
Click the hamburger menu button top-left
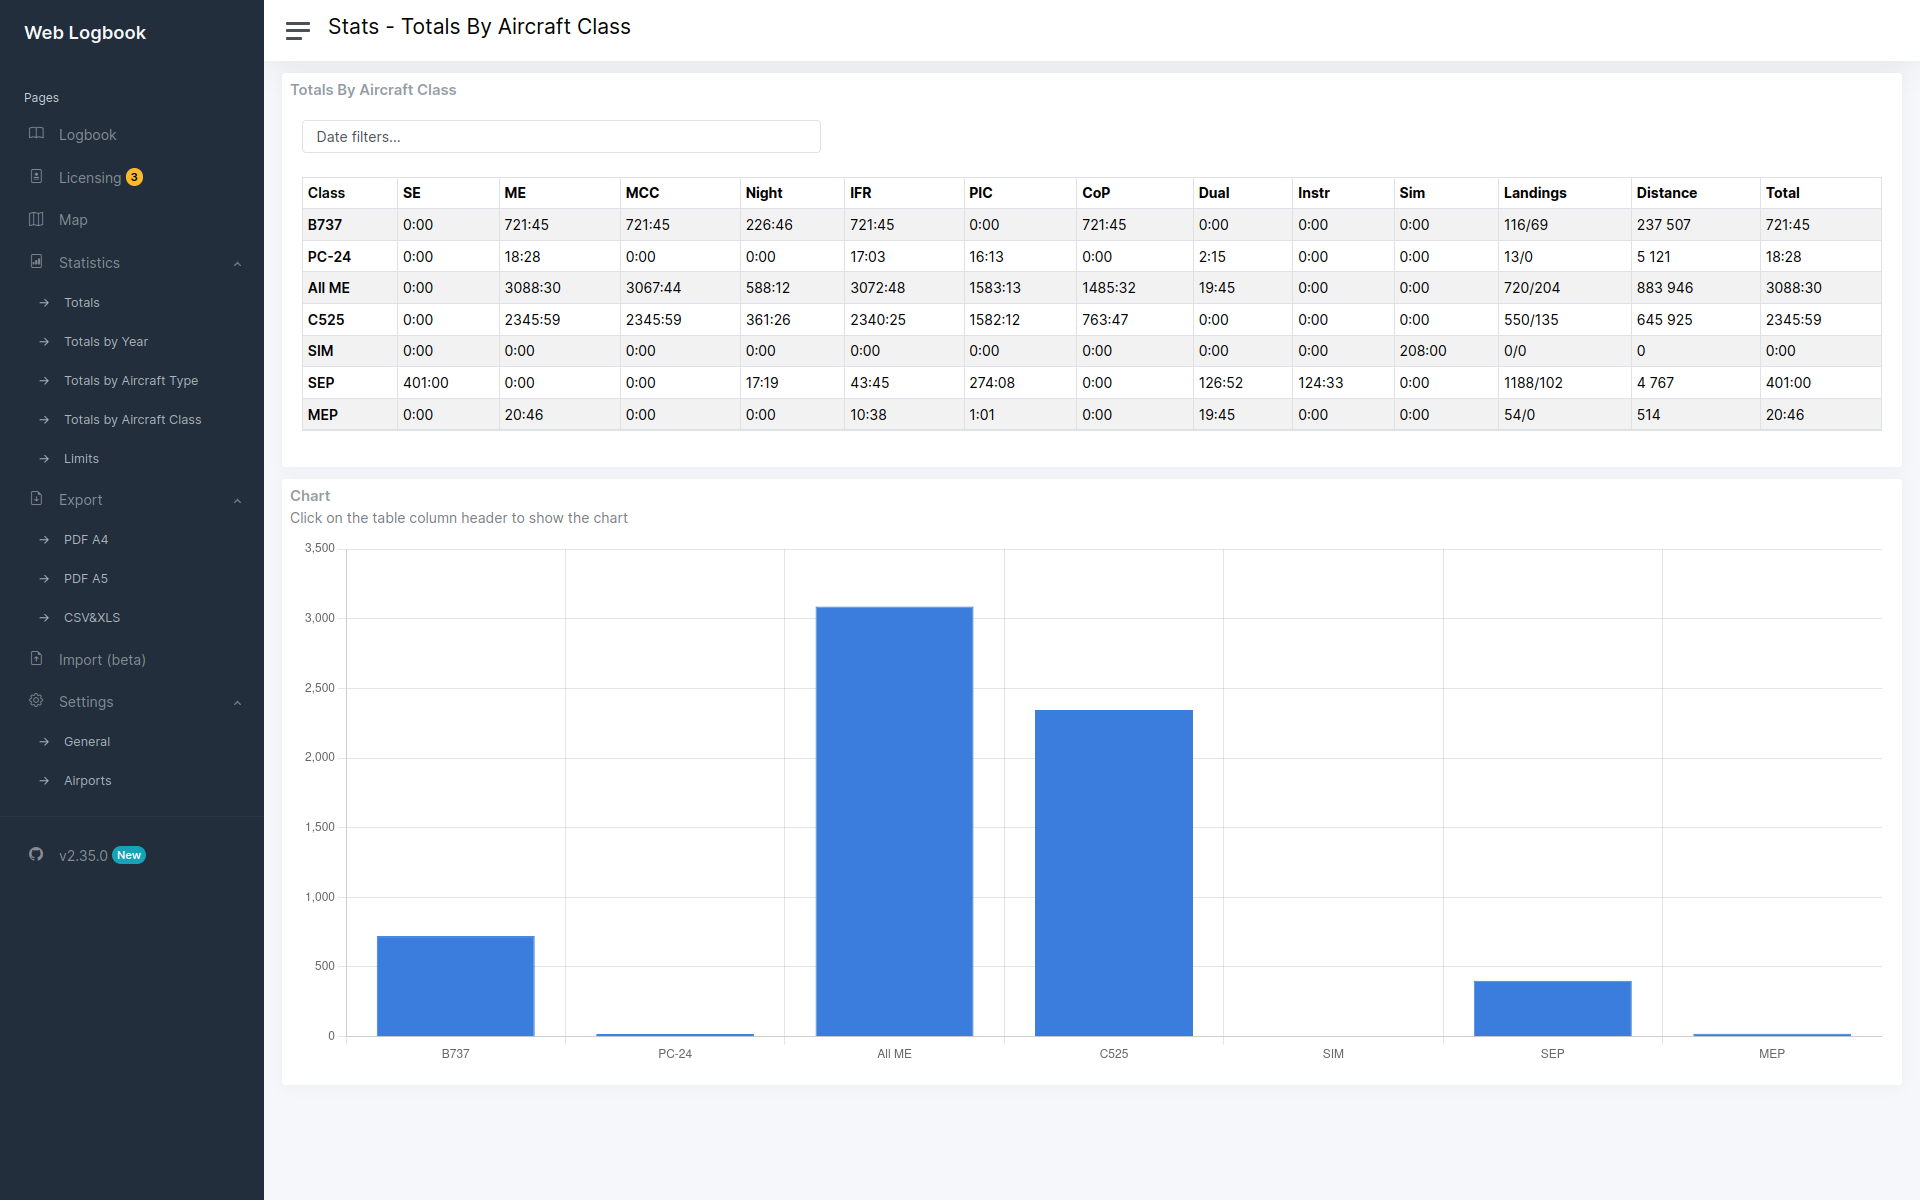297,28
